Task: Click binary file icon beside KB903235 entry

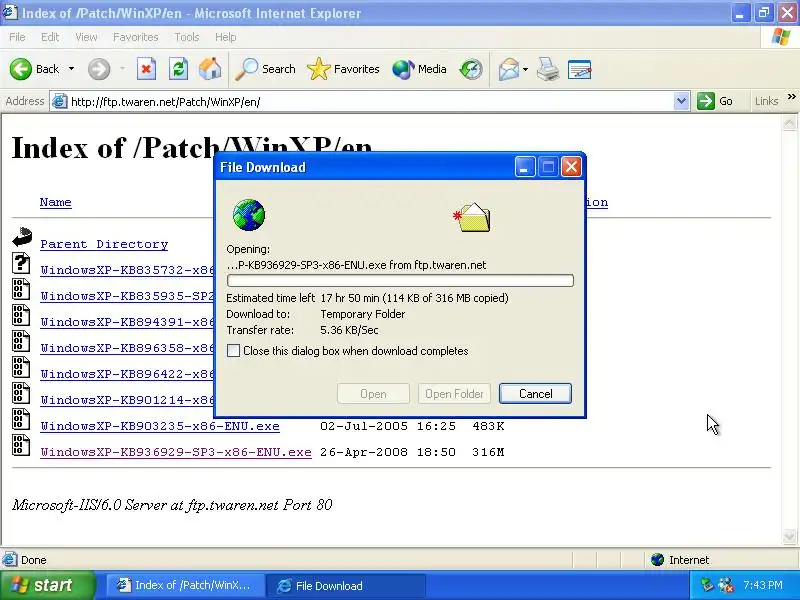Action: [x=21, y=419]
